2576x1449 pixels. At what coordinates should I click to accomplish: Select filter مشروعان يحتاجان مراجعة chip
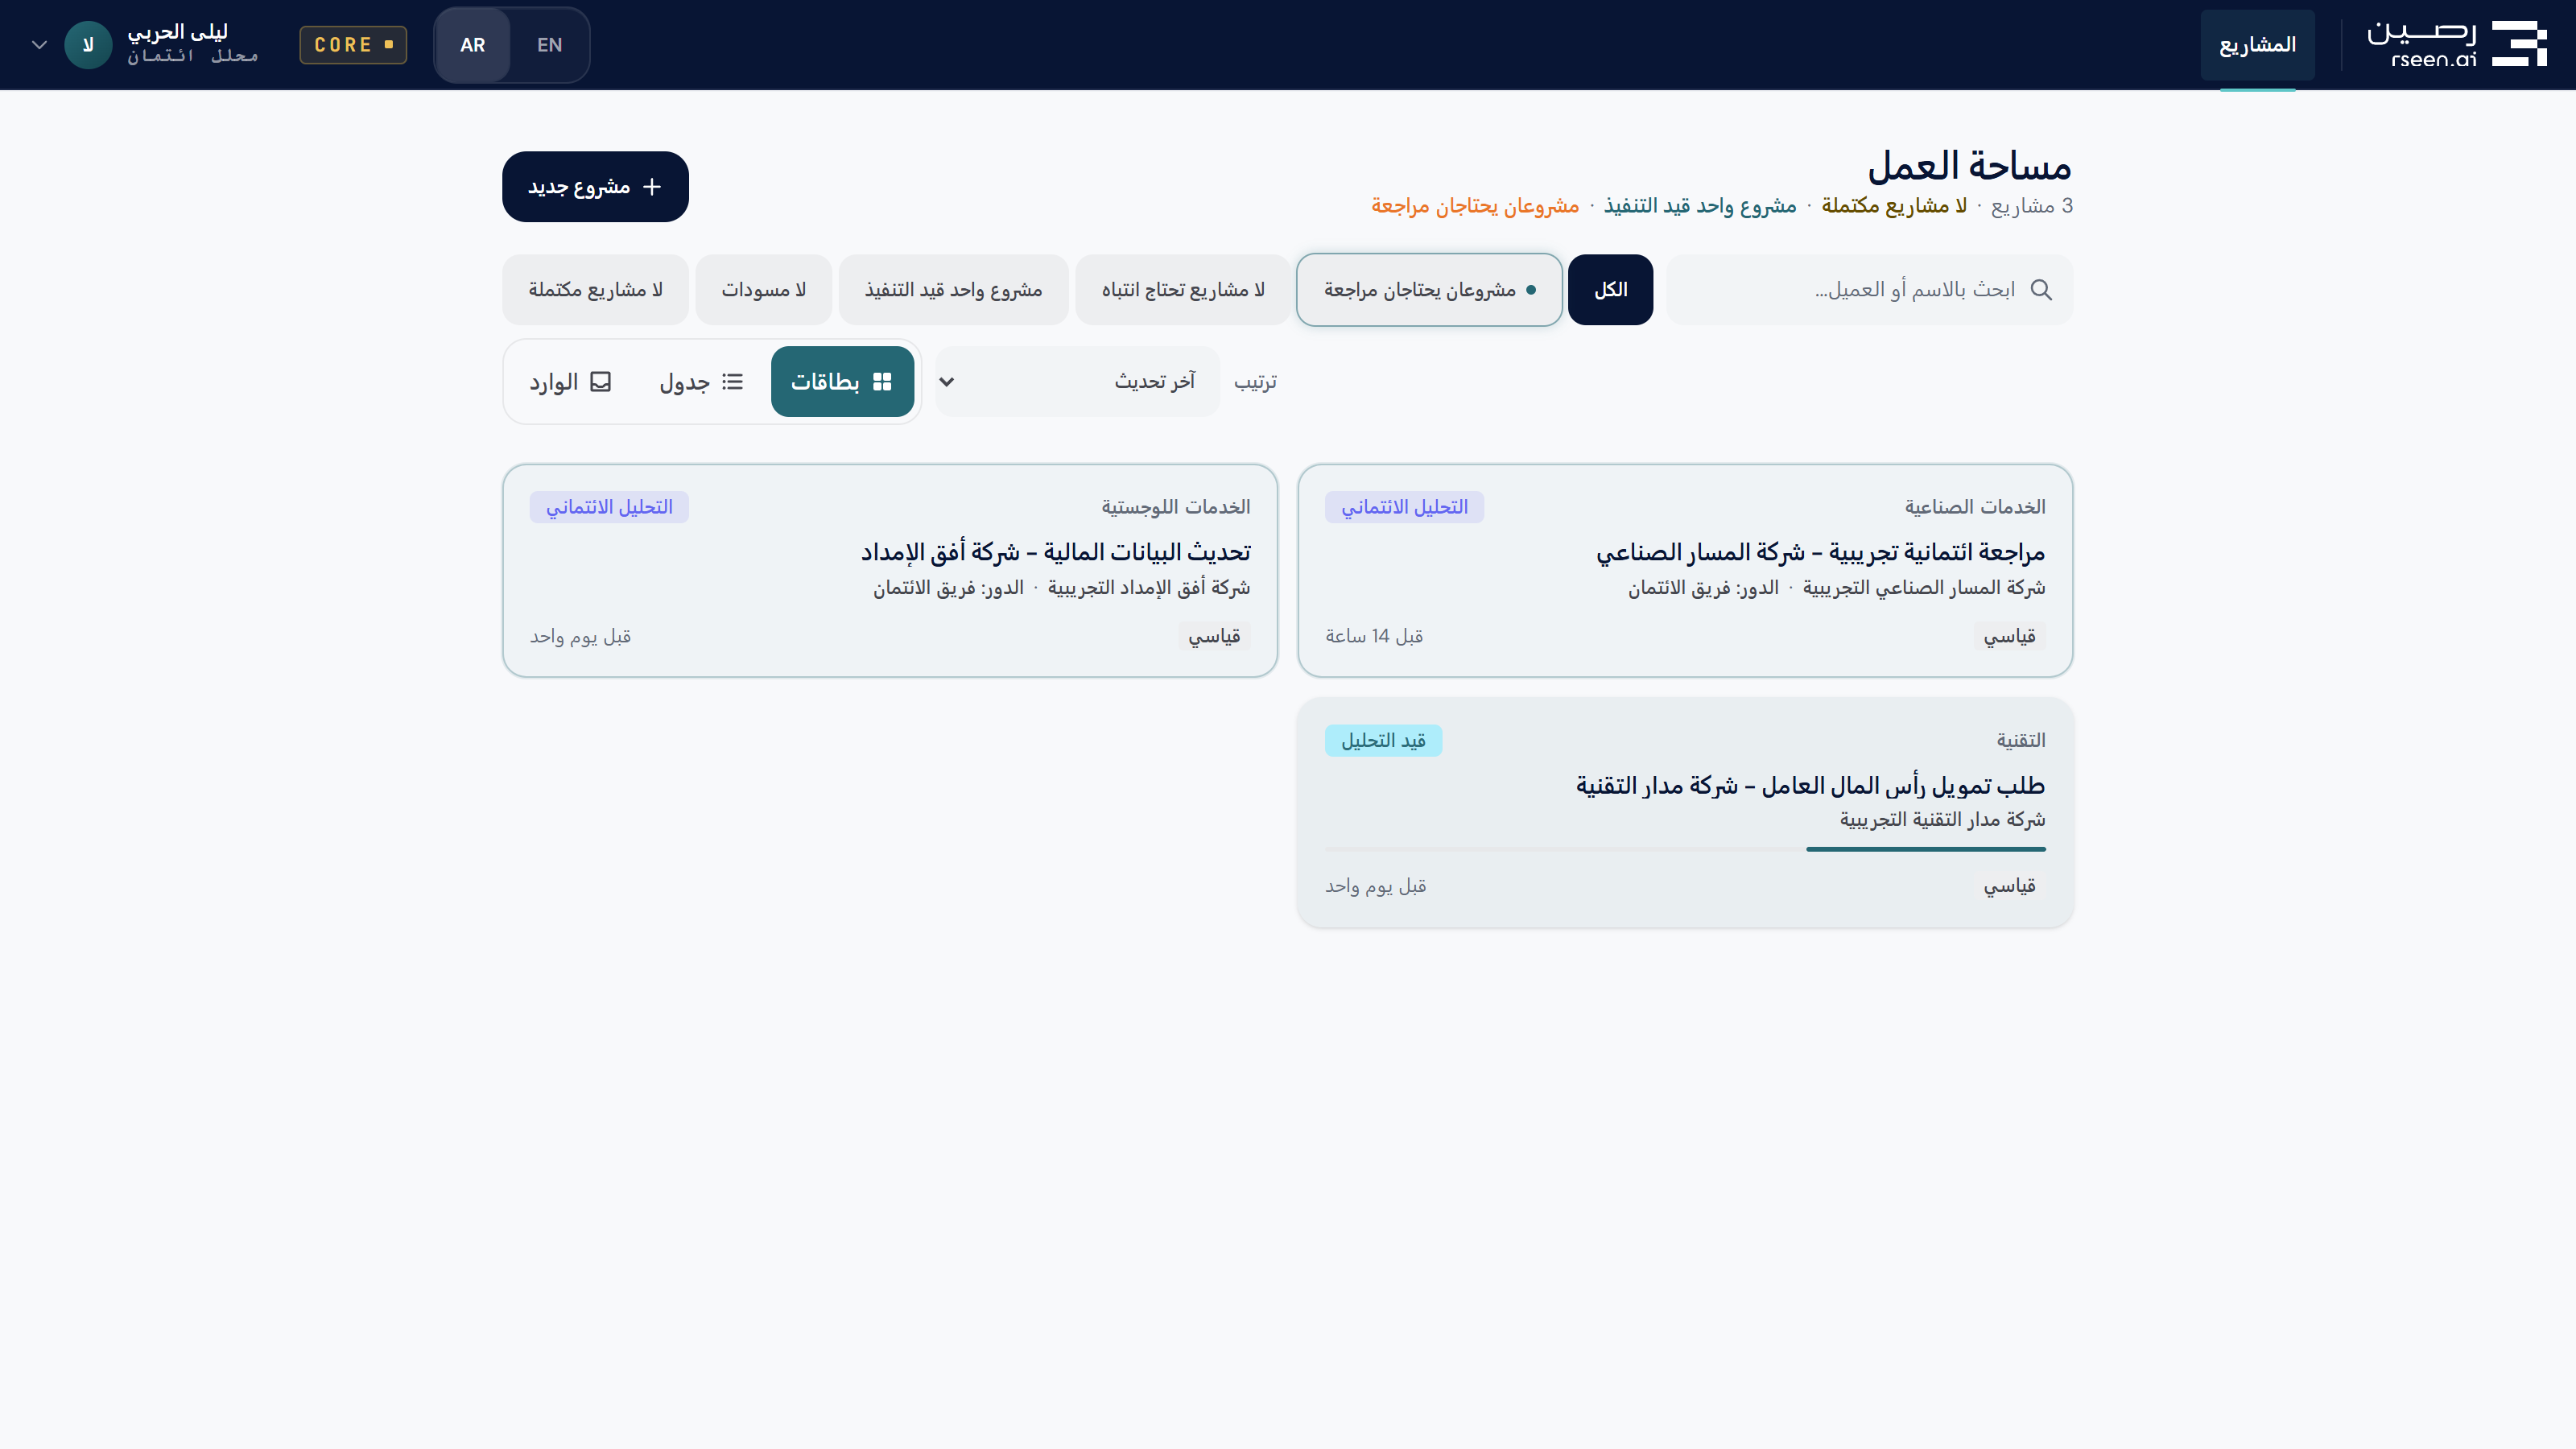(x=1429, y=290)
